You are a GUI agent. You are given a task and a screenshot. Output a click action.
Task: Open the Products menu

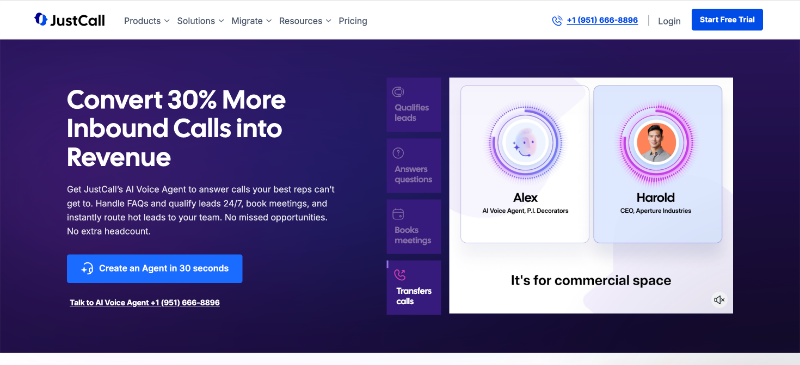coord(146,21)
